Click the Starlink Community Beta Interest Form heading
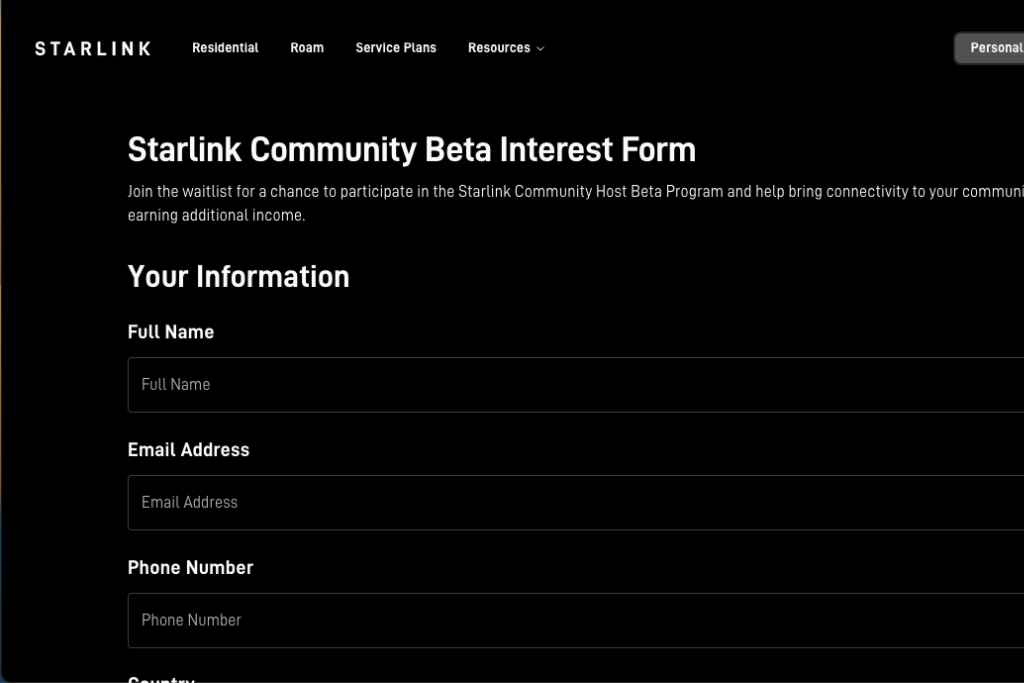Image resolution: width=1024 pixels, height=683 pixels. (x=412, y=150)
